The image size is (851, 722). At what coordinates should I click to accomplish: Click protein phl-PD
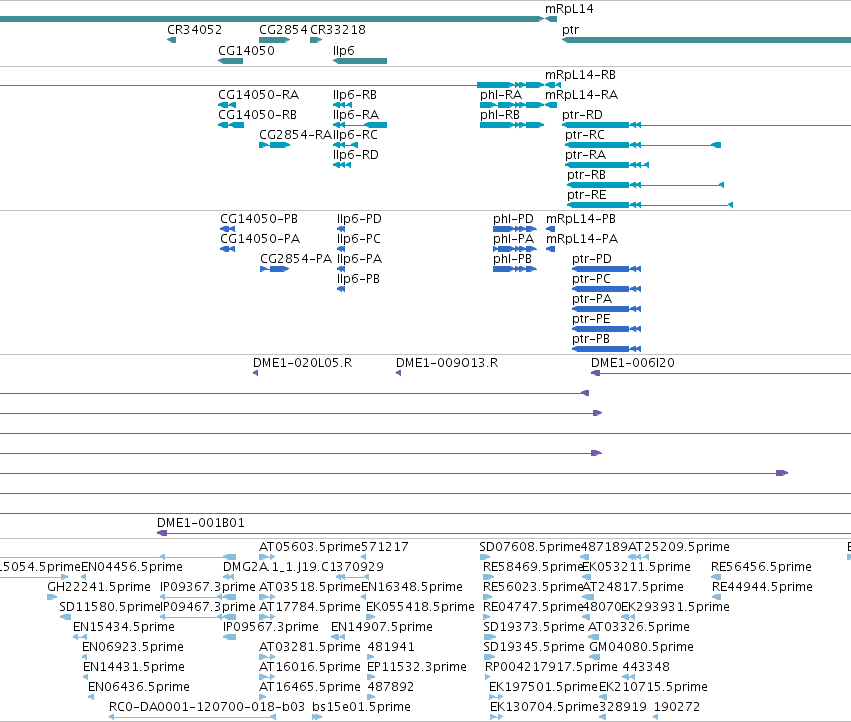515,229
